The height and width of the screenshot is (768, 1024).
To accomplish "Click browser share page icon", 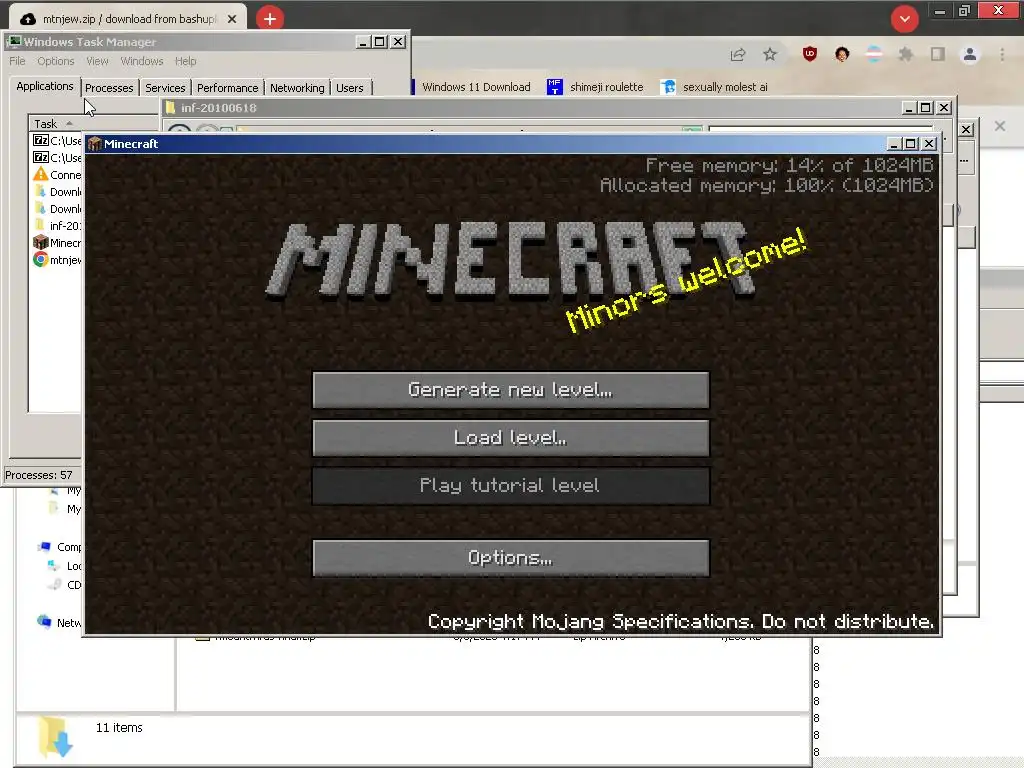I will click(738, 54).
